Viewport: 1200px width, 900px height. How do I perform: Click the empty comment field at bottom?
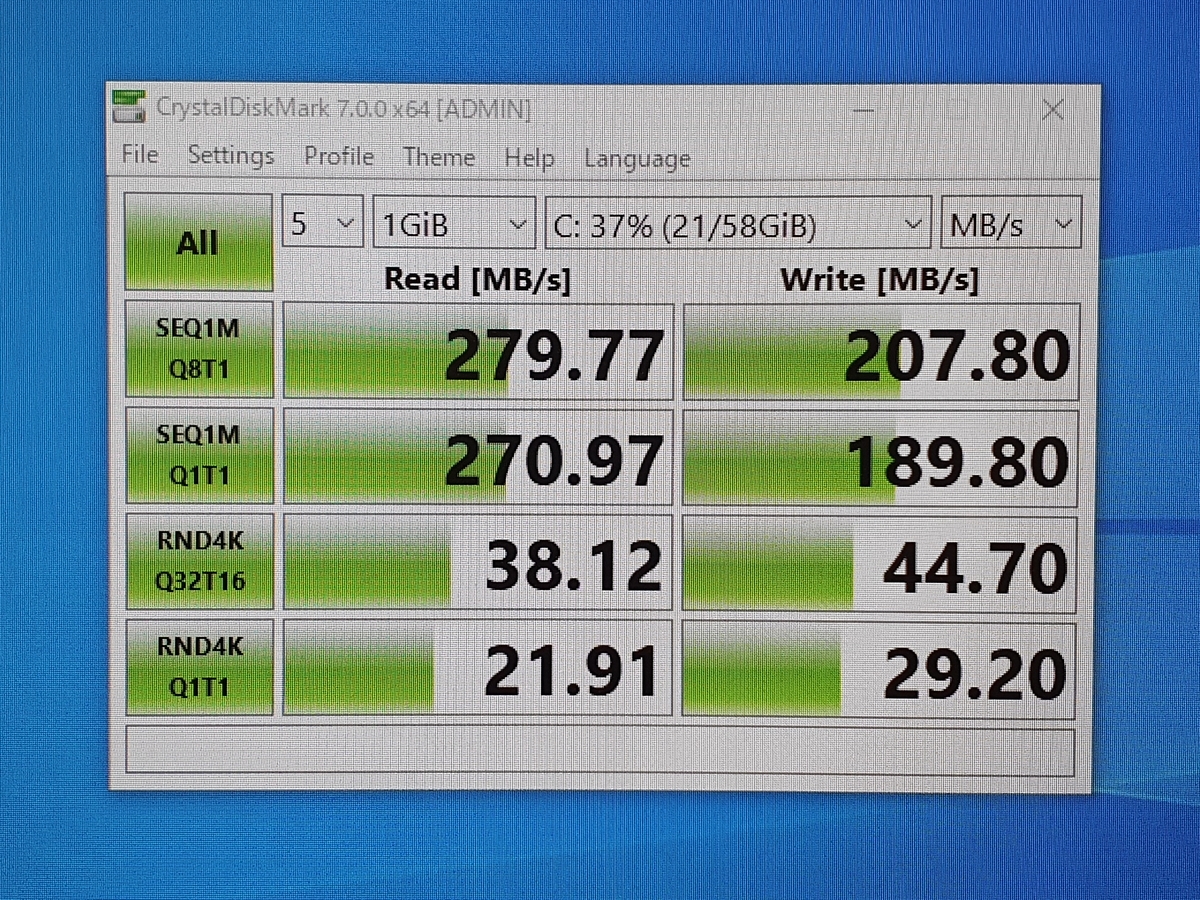click(x=600, y=750)
